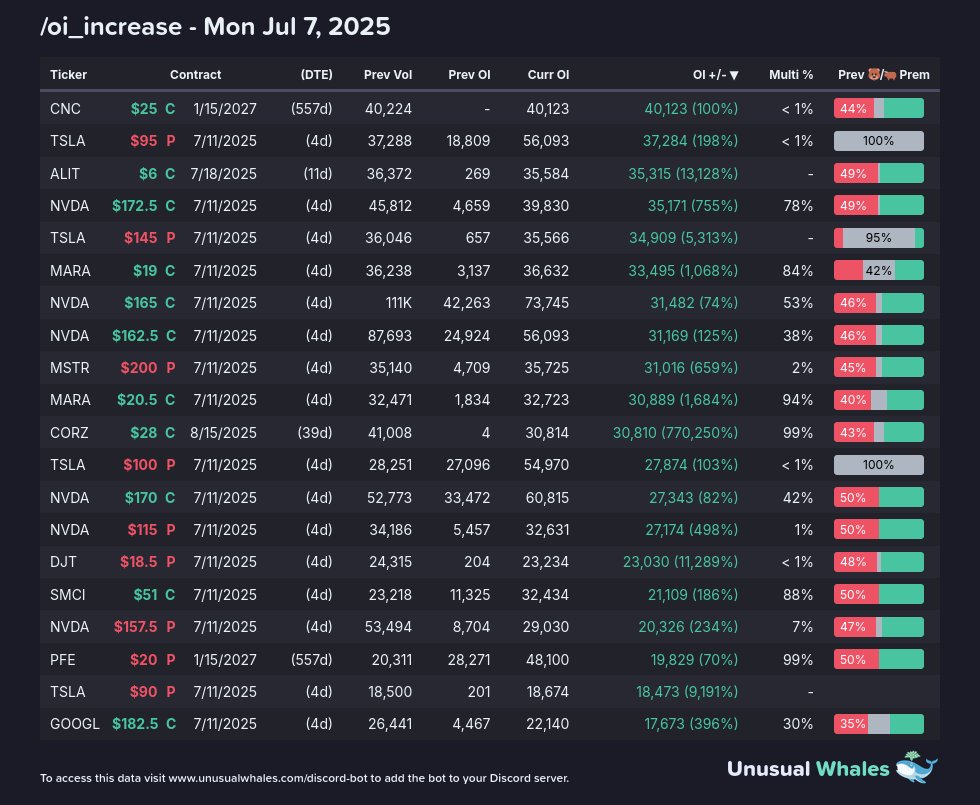The height and width of the screenshot is (805, 980).
Task: Click the Contract column header
Action: [196, 74]
